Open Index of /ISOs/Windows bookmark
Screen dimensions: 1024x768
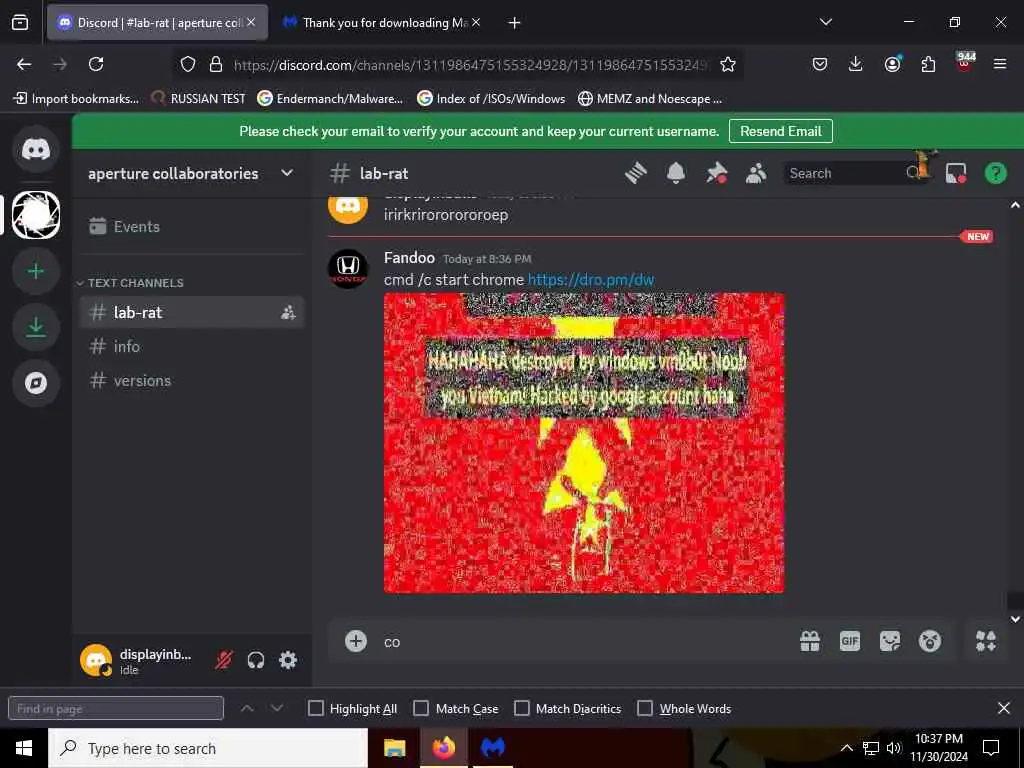point(491,99)
